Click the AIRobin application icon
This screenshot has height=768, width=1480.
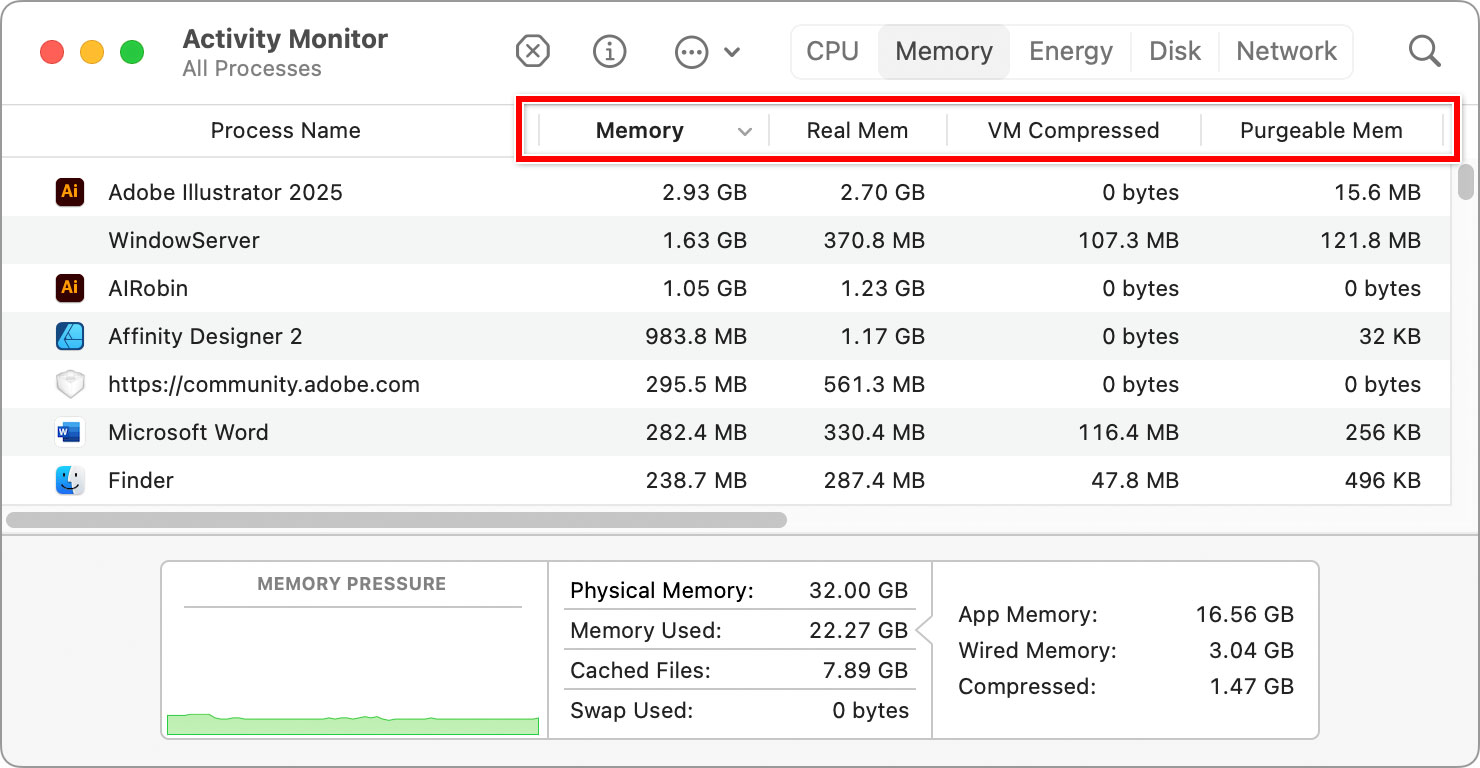pos(70,288)
